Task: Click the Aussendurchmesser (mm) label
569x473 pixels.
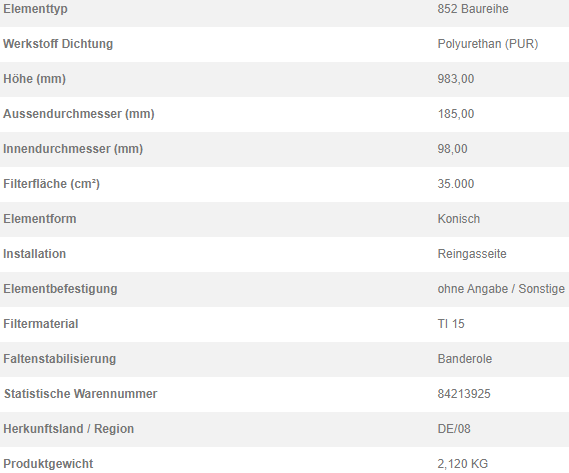Action: (x=79, y=114)
